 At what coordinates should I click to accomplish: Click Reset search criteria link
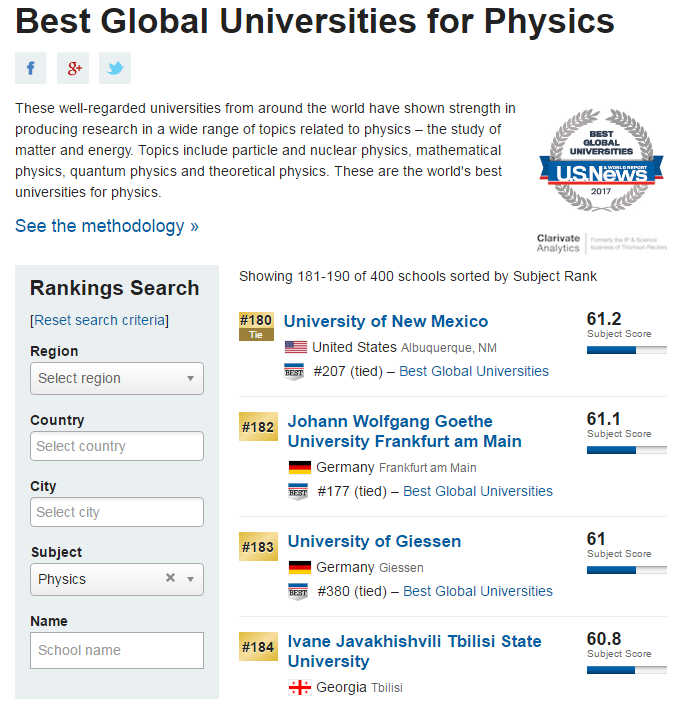click(x=99, y=320)
